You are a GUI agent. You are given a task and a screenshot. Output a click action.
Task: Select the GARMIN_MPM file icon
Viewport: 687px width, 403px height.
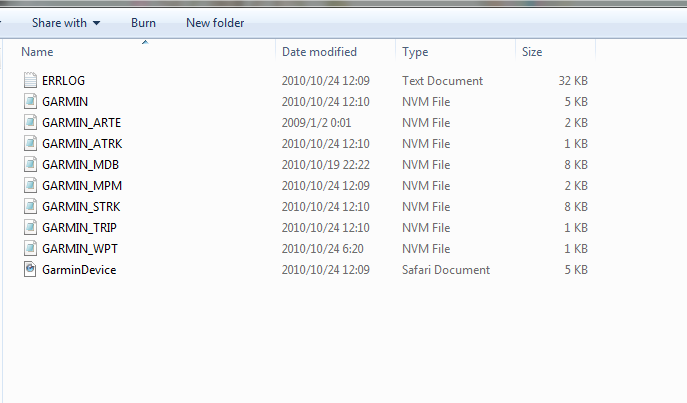click(x=29, y=185)
